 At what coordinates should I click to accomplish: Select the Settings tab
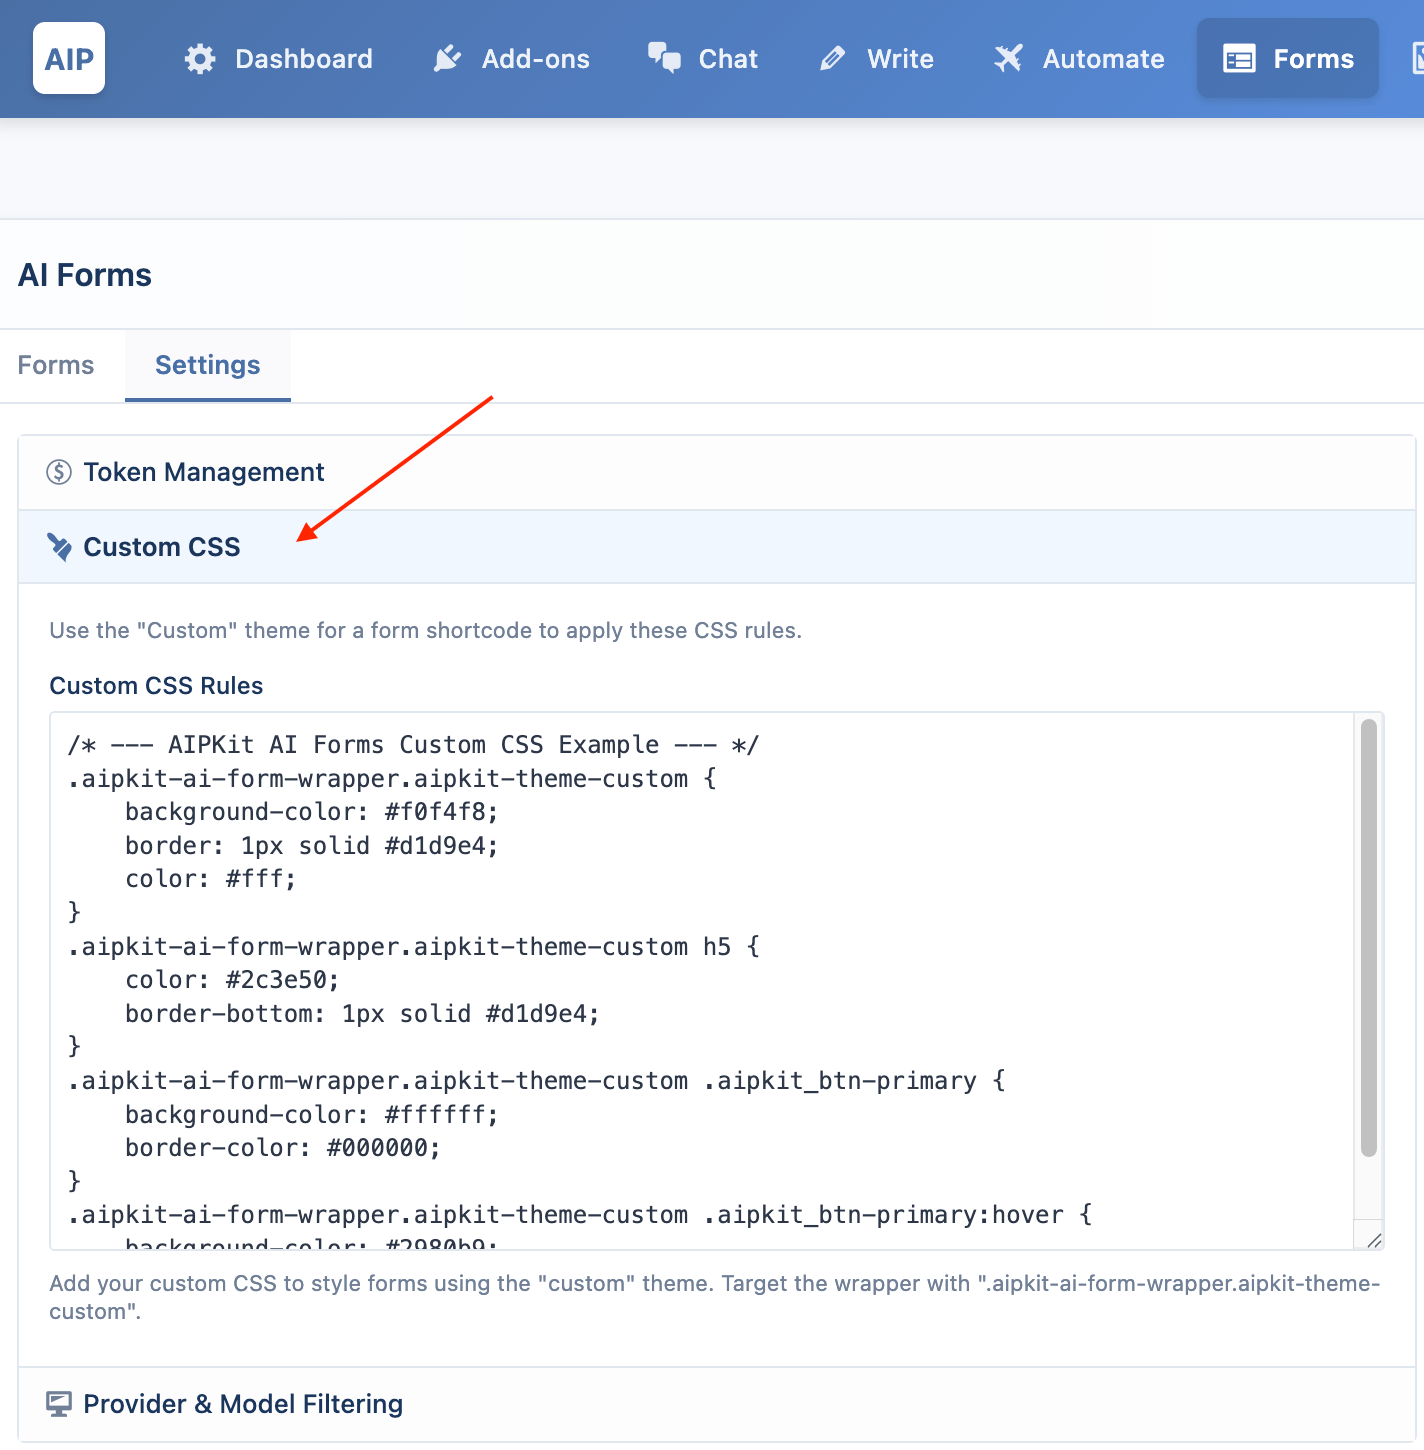point(208,365)
